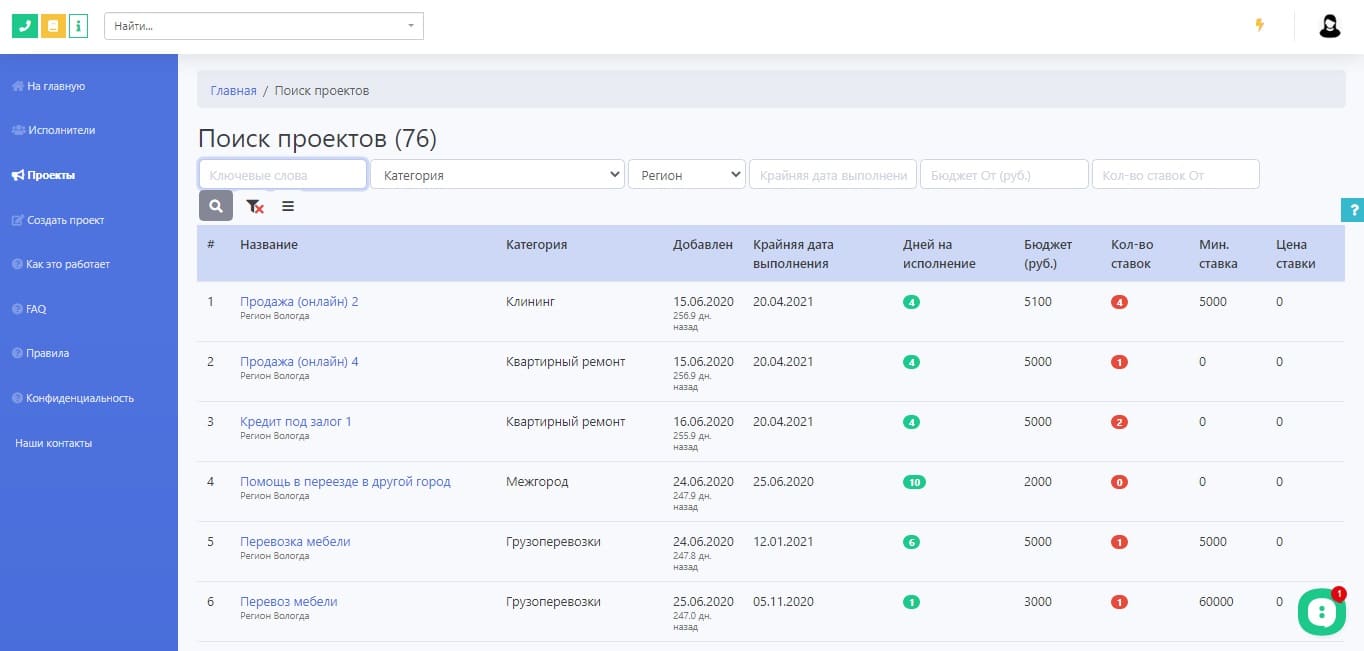Click the green phone icon button
1364x651 pixels.
[x=24, y=26]
